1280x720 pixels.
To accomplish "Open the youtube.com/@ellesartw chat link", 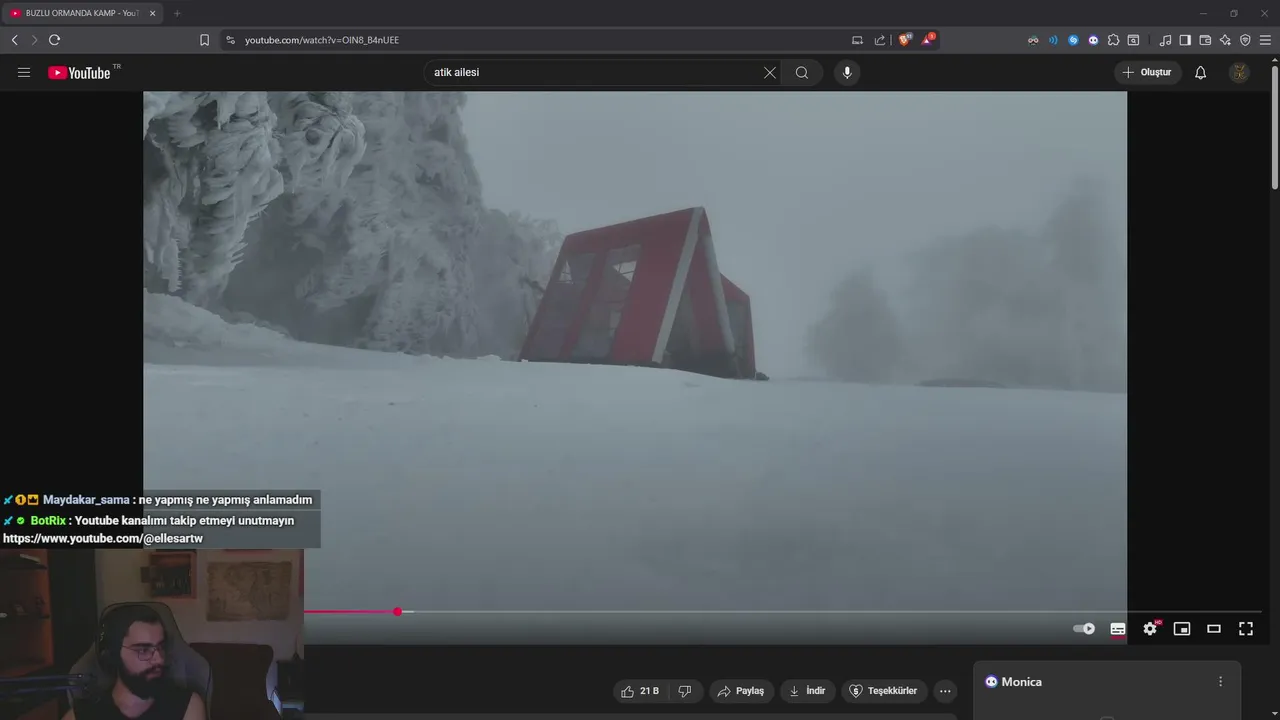I will point(103,539).
